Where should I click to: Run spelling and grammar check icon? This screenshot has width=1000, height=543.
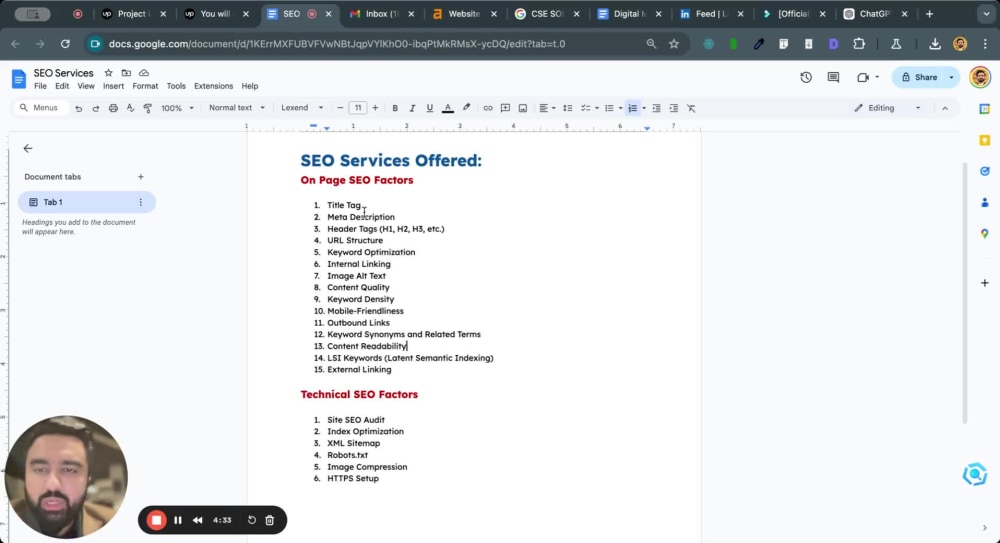pyautogui.click(x=130, y=108)
